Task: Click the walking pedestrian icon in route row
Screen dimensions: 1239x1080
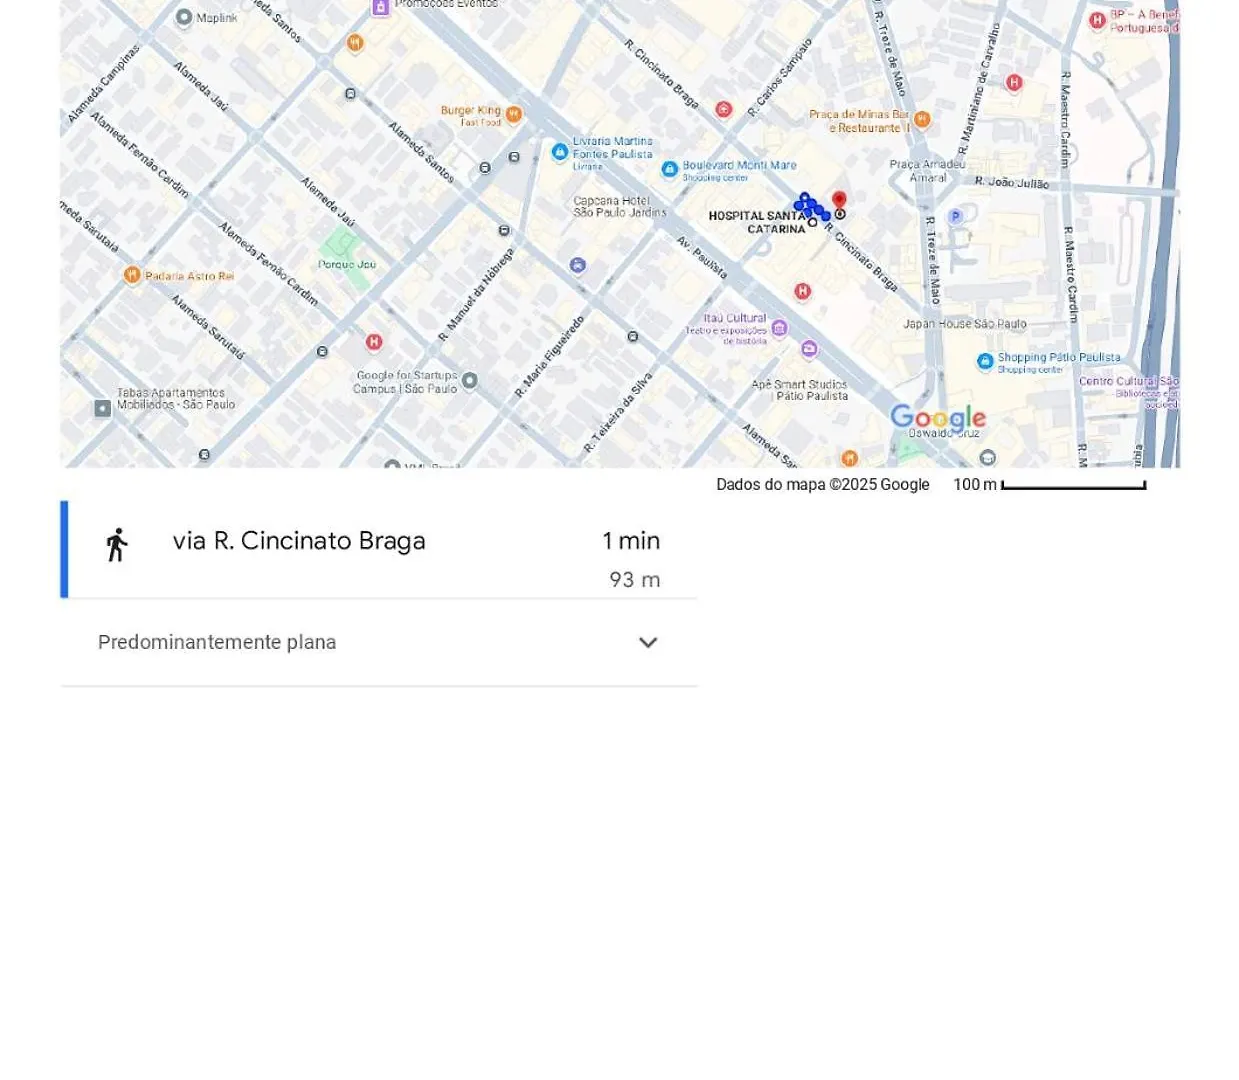Action: (x=117, y=545)
